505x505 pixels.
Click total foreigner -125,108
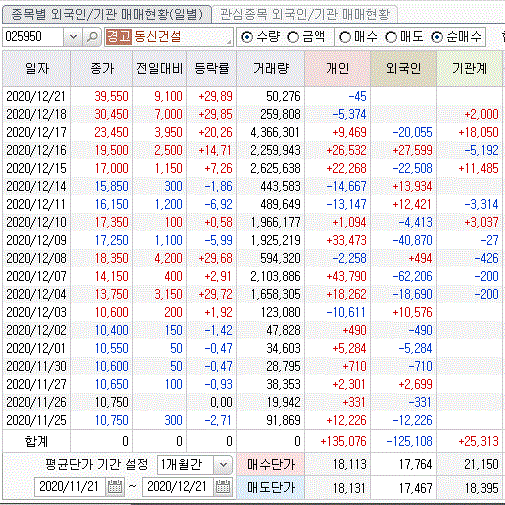point(409,442)
